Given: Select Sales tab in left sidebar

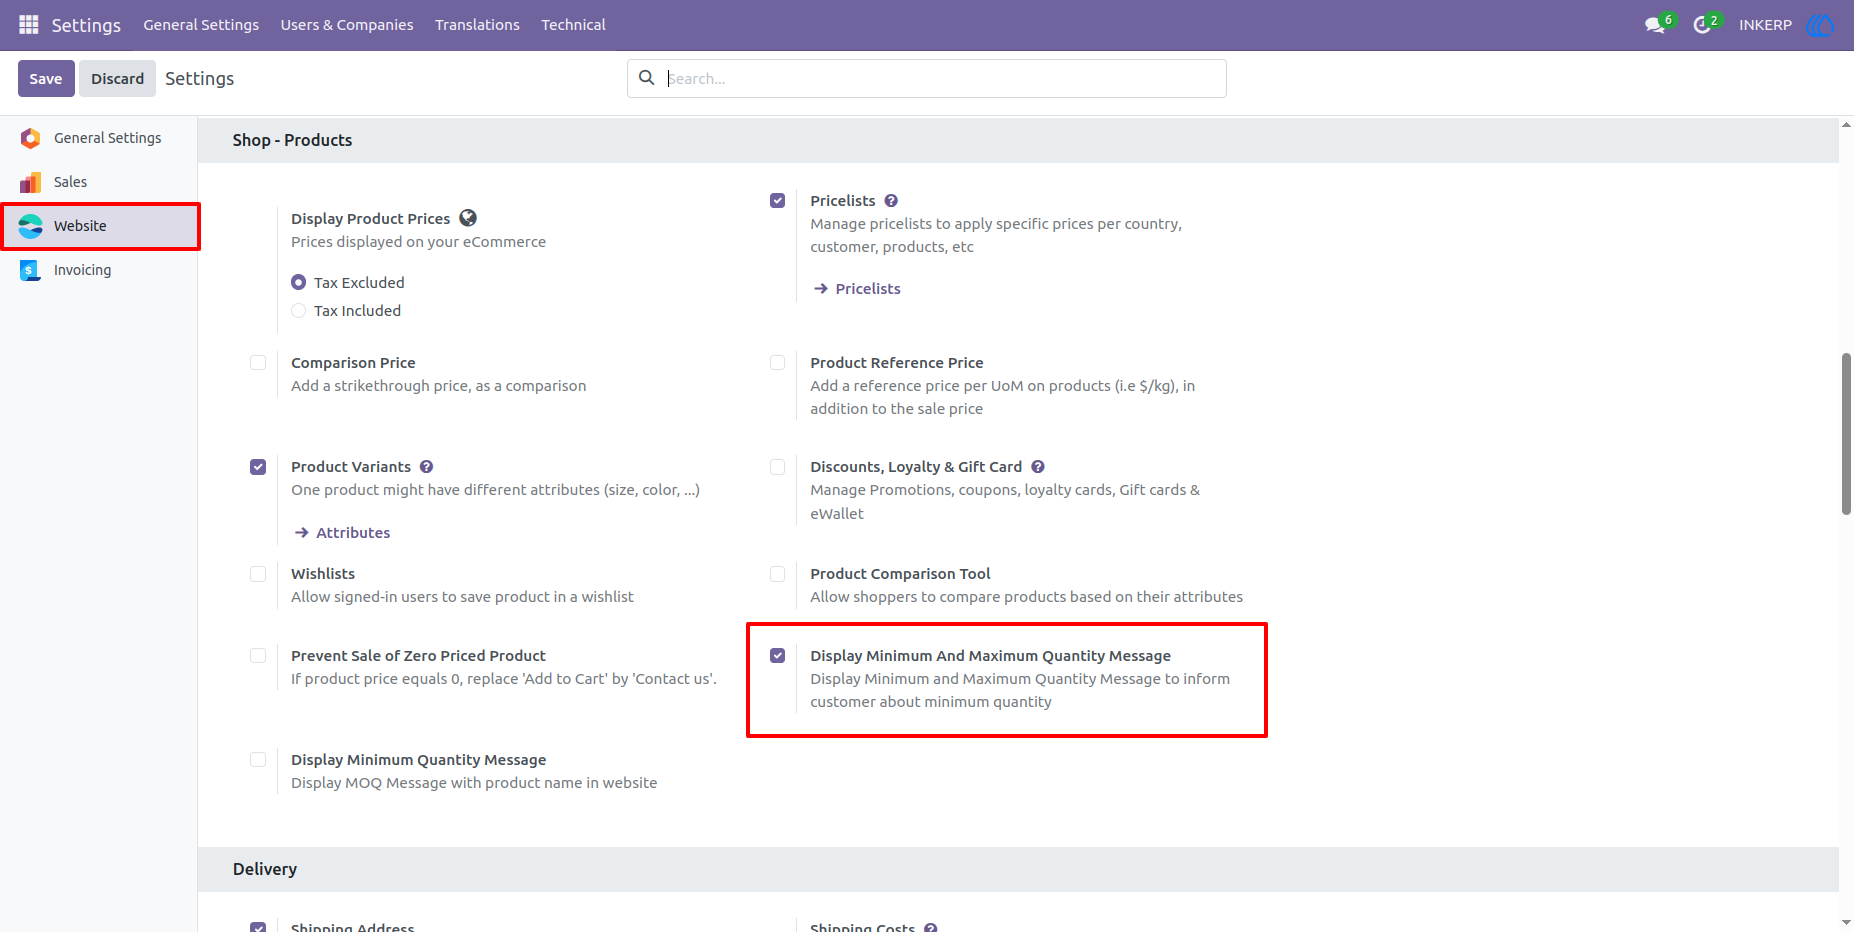Looking at the screenshot, I should (x=99, y=182).
